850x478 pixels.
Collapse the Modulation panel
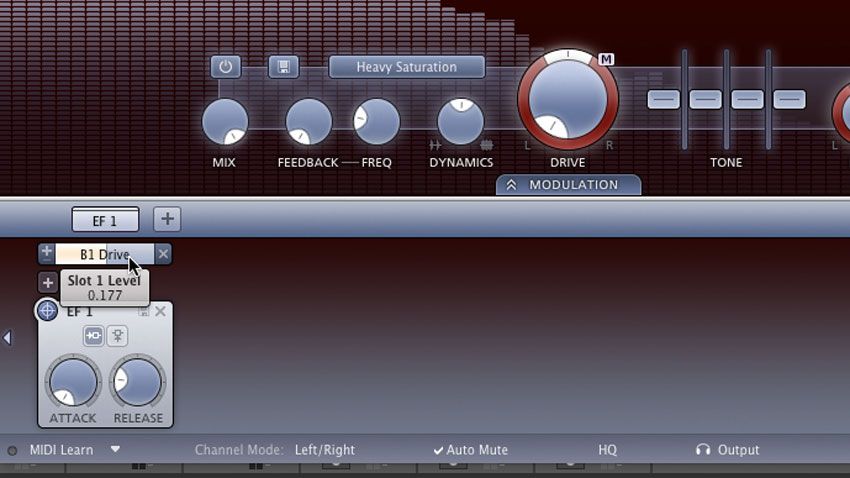pyautogui.click(x=568, y=185)
